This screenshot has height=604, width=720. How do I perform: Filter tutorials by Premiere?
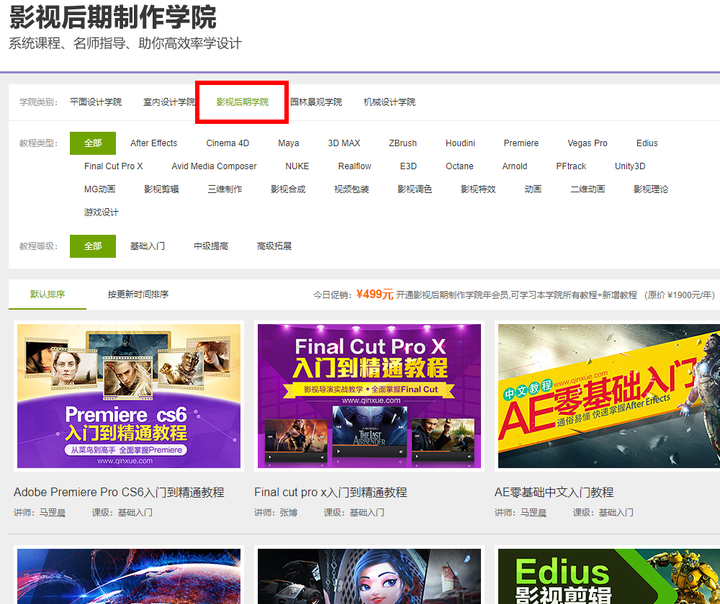coord(521,143)
